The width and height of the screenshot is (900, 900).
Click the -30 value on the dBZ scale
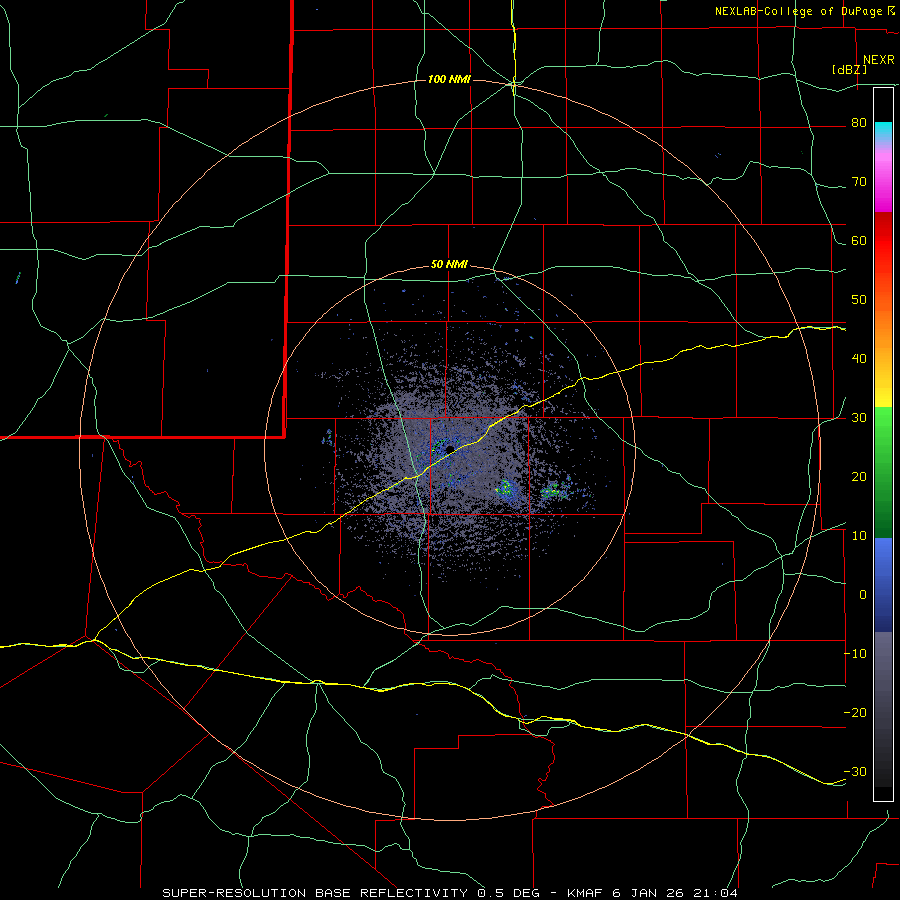(856, 771)
